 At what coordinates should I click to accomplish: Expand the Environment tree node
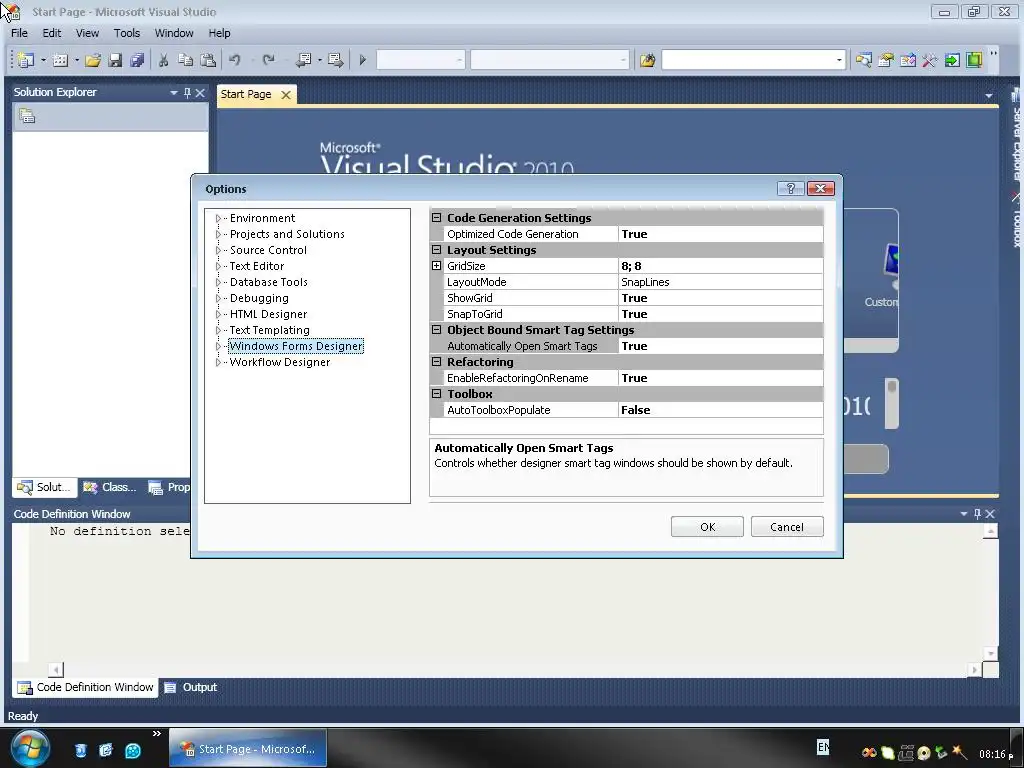[218, 218]
